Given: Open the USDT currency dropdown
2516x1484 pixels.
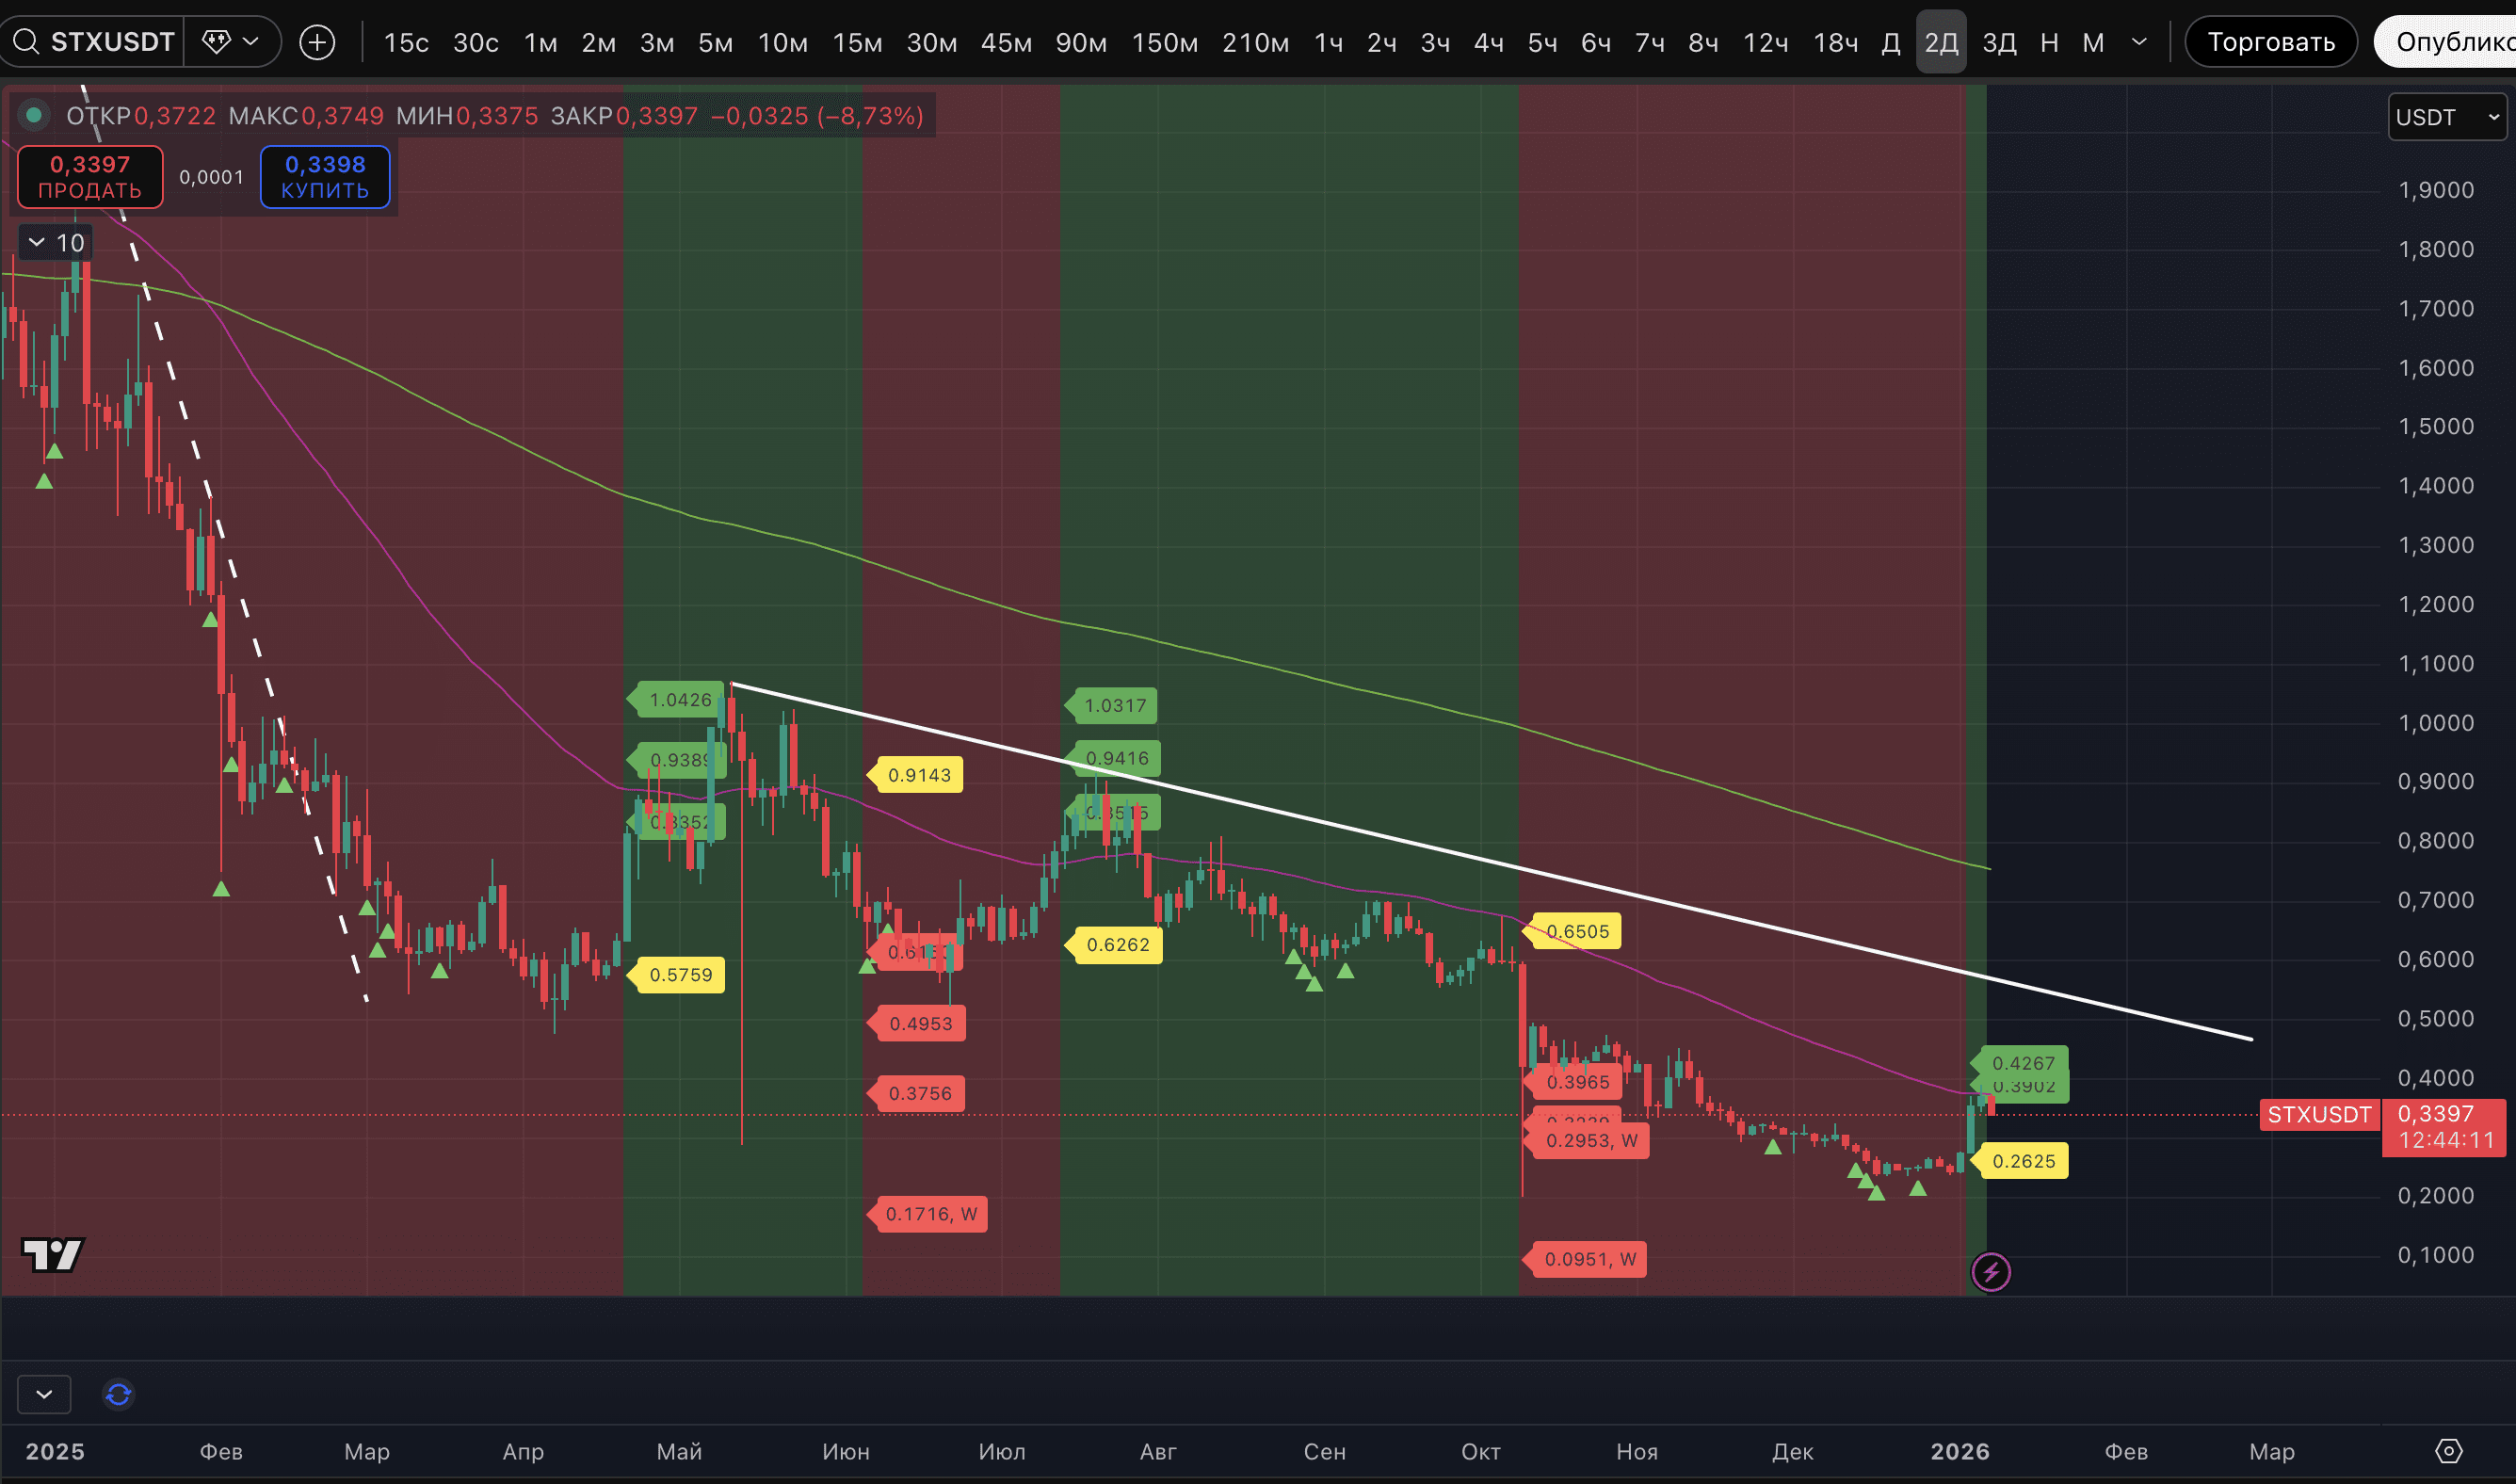Looking at the screenshot, I should pos(2446,117).
